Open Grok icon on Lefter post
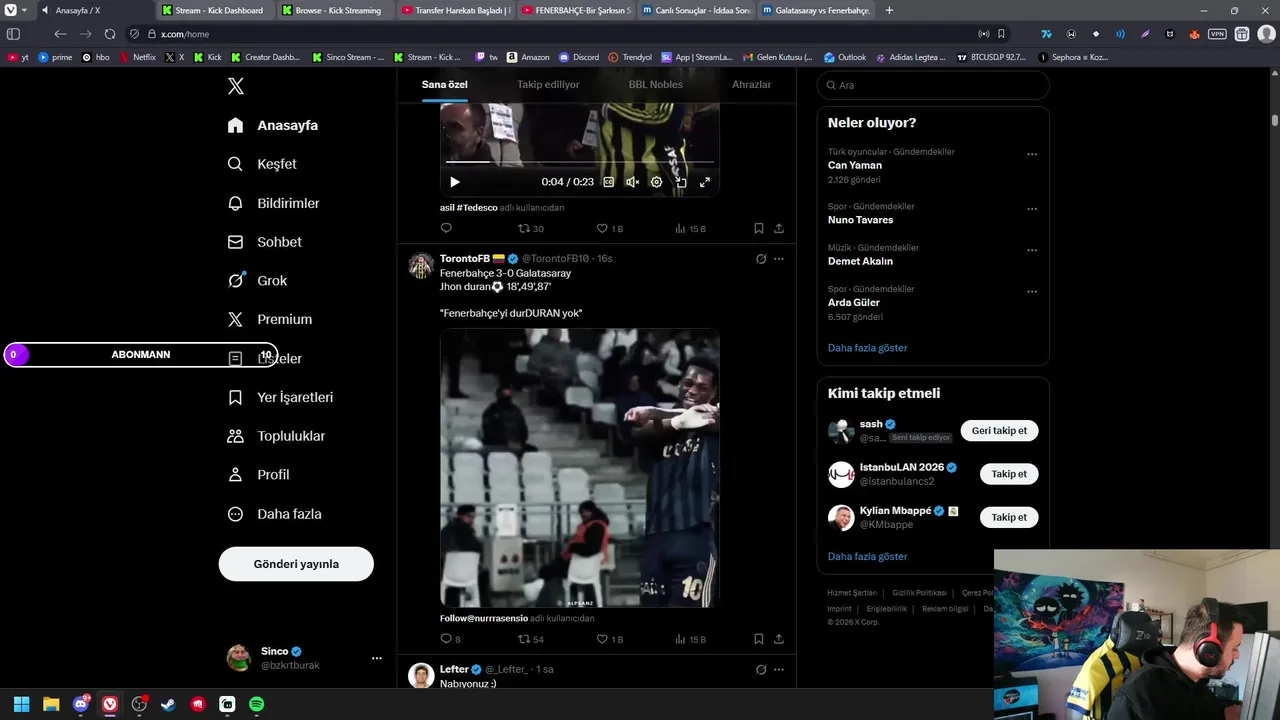The height and width of the screenshot is (720, 1280). click(761, 670)
